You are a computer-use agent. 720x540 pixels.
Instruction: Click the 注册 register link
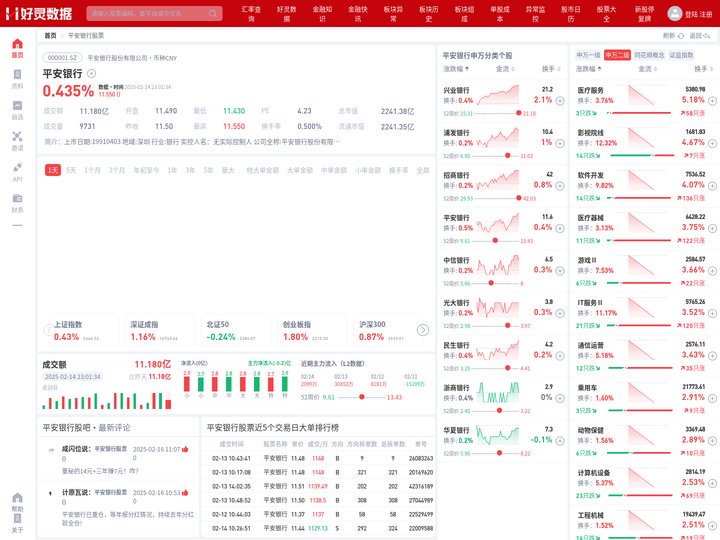[x=706, y=14]
